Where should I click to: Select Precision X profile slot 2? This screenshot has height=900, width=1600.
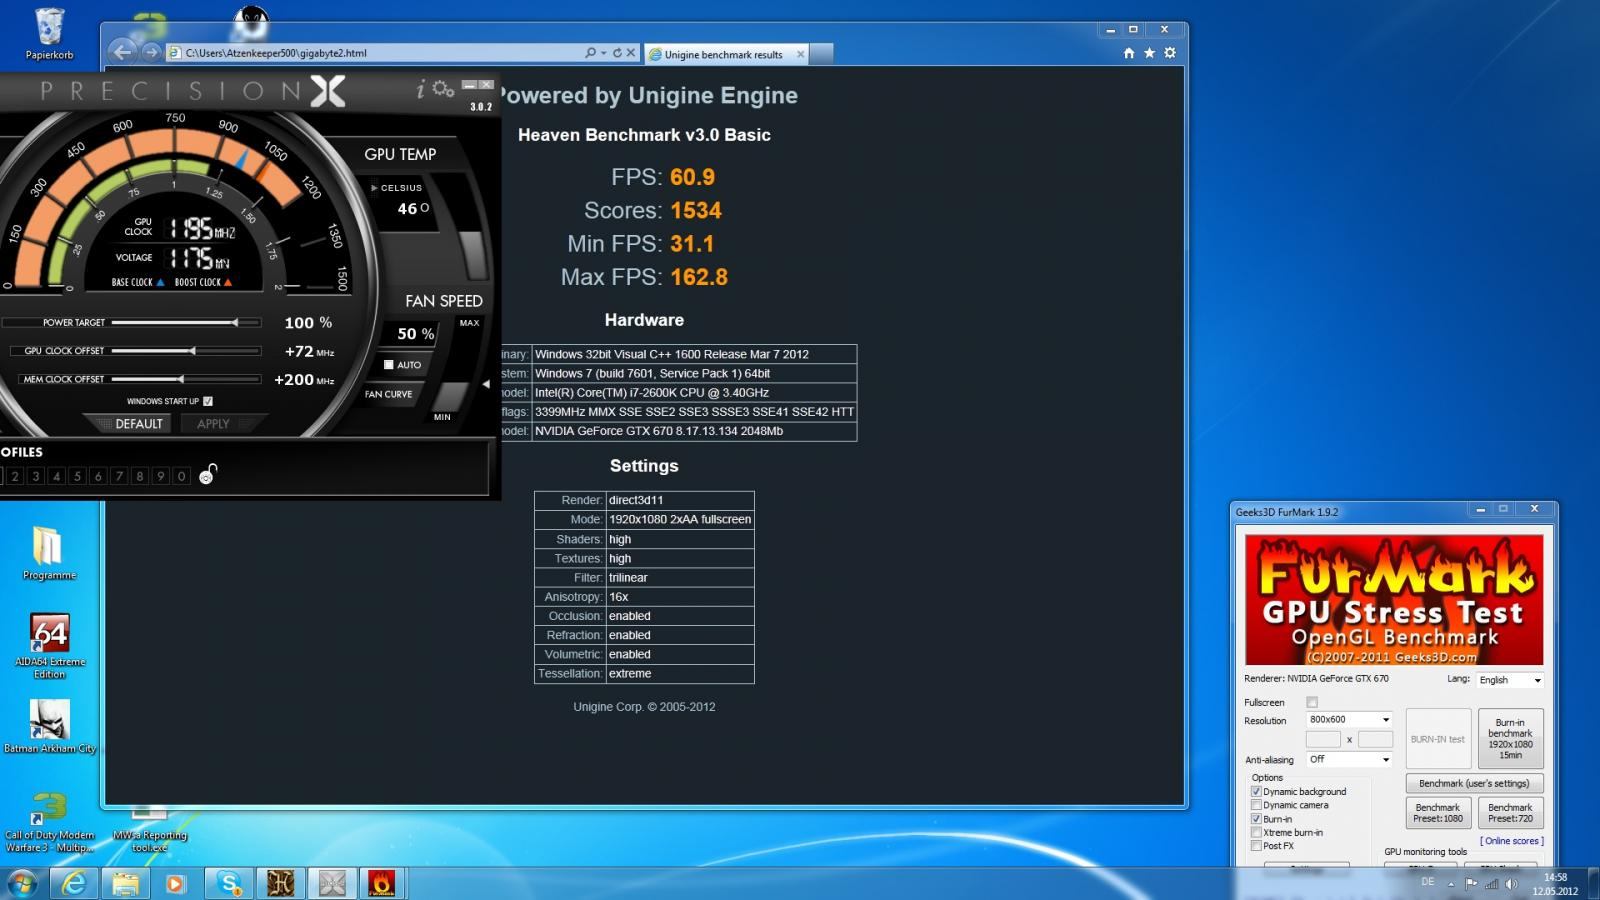pos(15,476)
